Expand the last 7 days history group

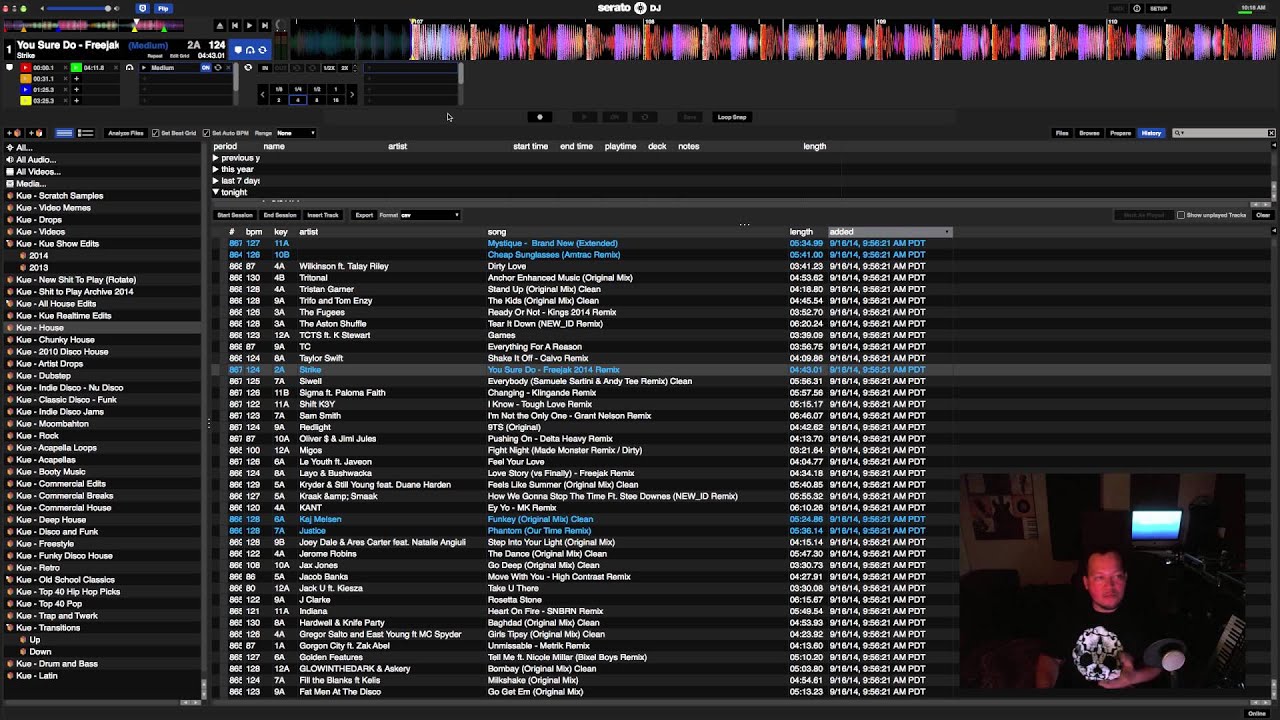[x=215, y=181]
